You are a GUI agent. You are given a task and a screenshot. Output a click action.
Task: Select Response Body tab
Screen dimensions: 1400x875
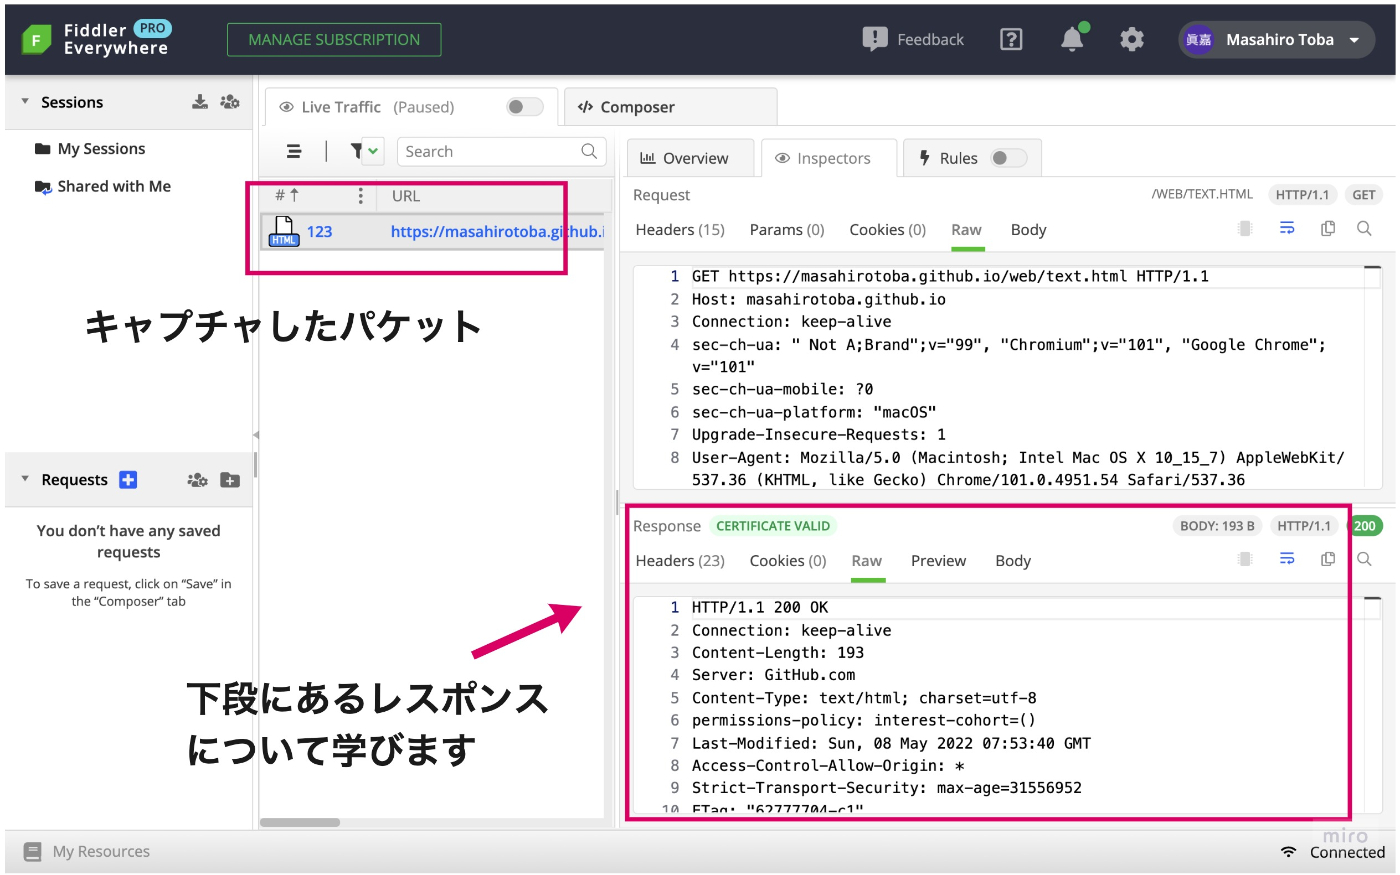(x=1013, y=561)
